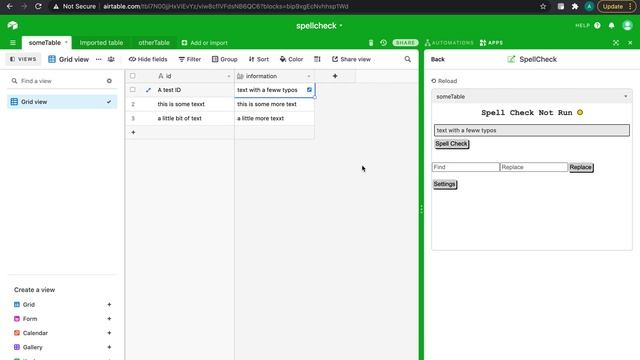Open Hide fields

tap(148, 59)
